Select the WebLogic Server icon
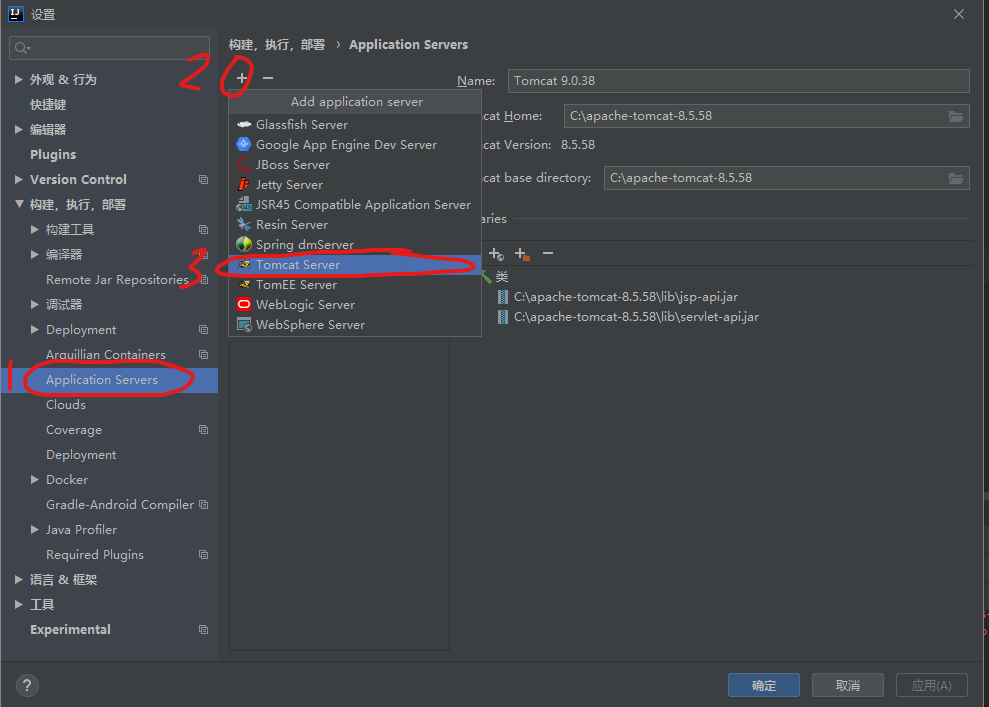The width and height of the screenshot is (989, 707). coord(244,305)
